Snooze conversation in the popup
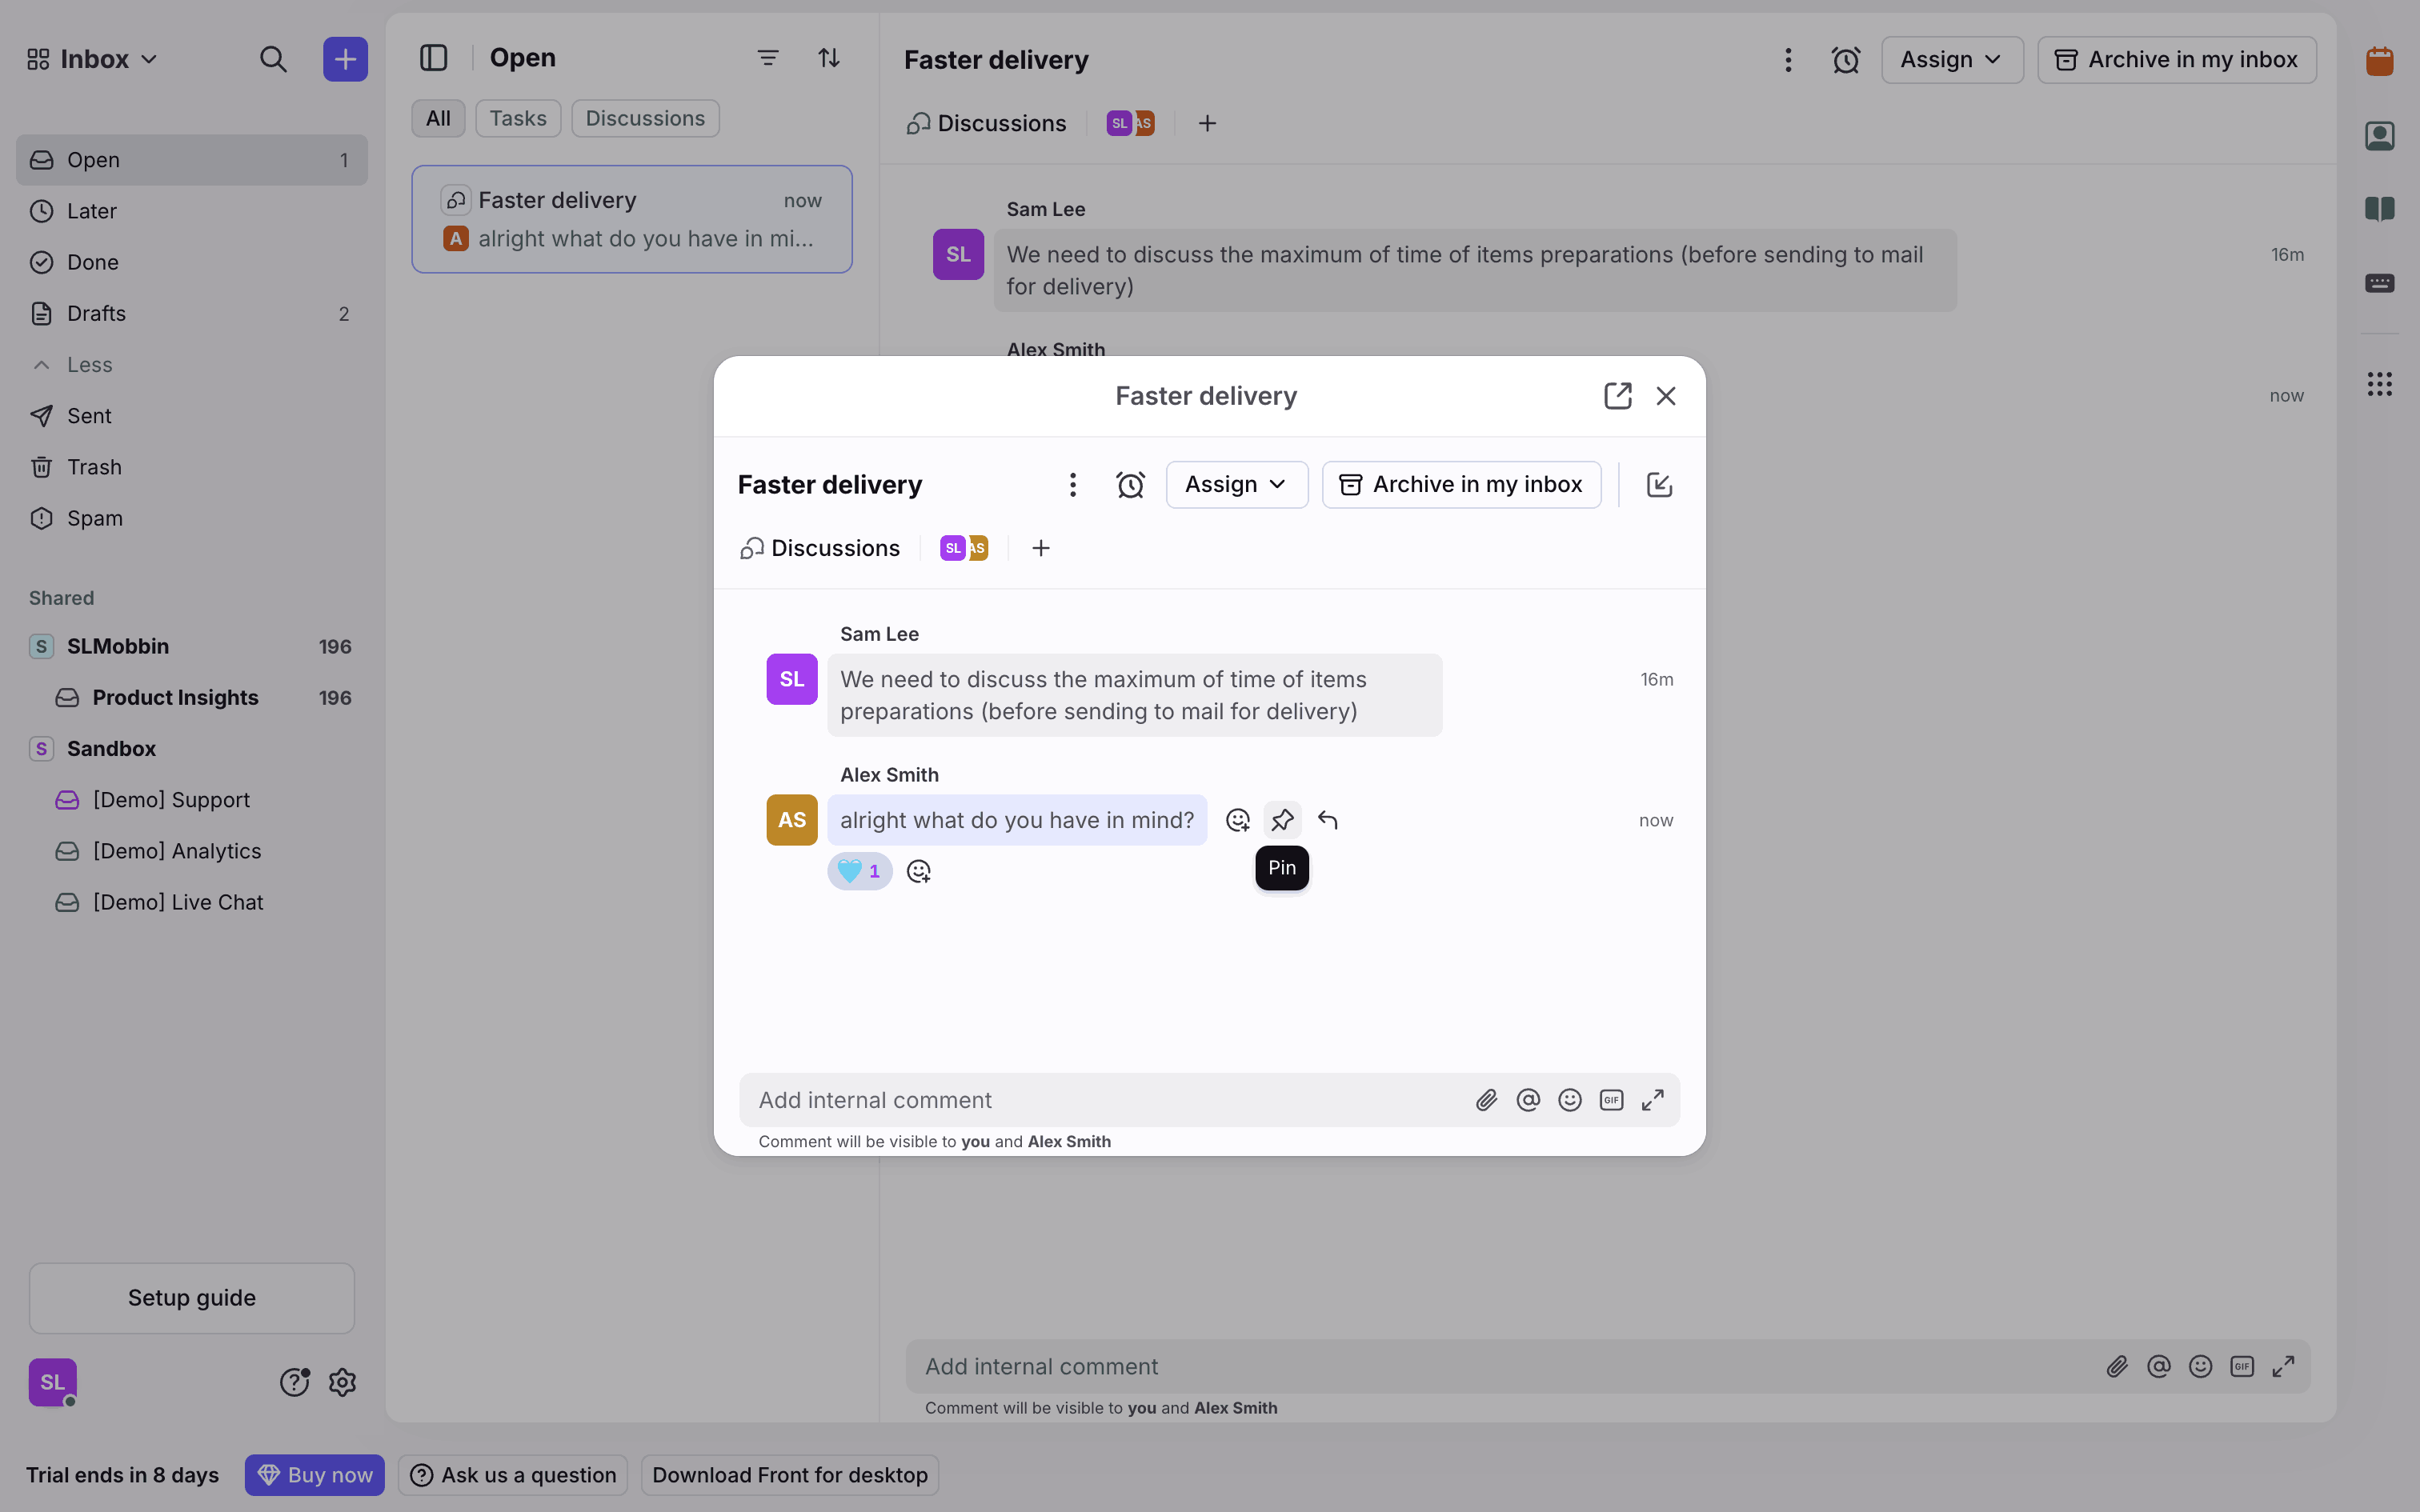The width and height of the screenshot is (2420, 1512). coord(1130,485)
